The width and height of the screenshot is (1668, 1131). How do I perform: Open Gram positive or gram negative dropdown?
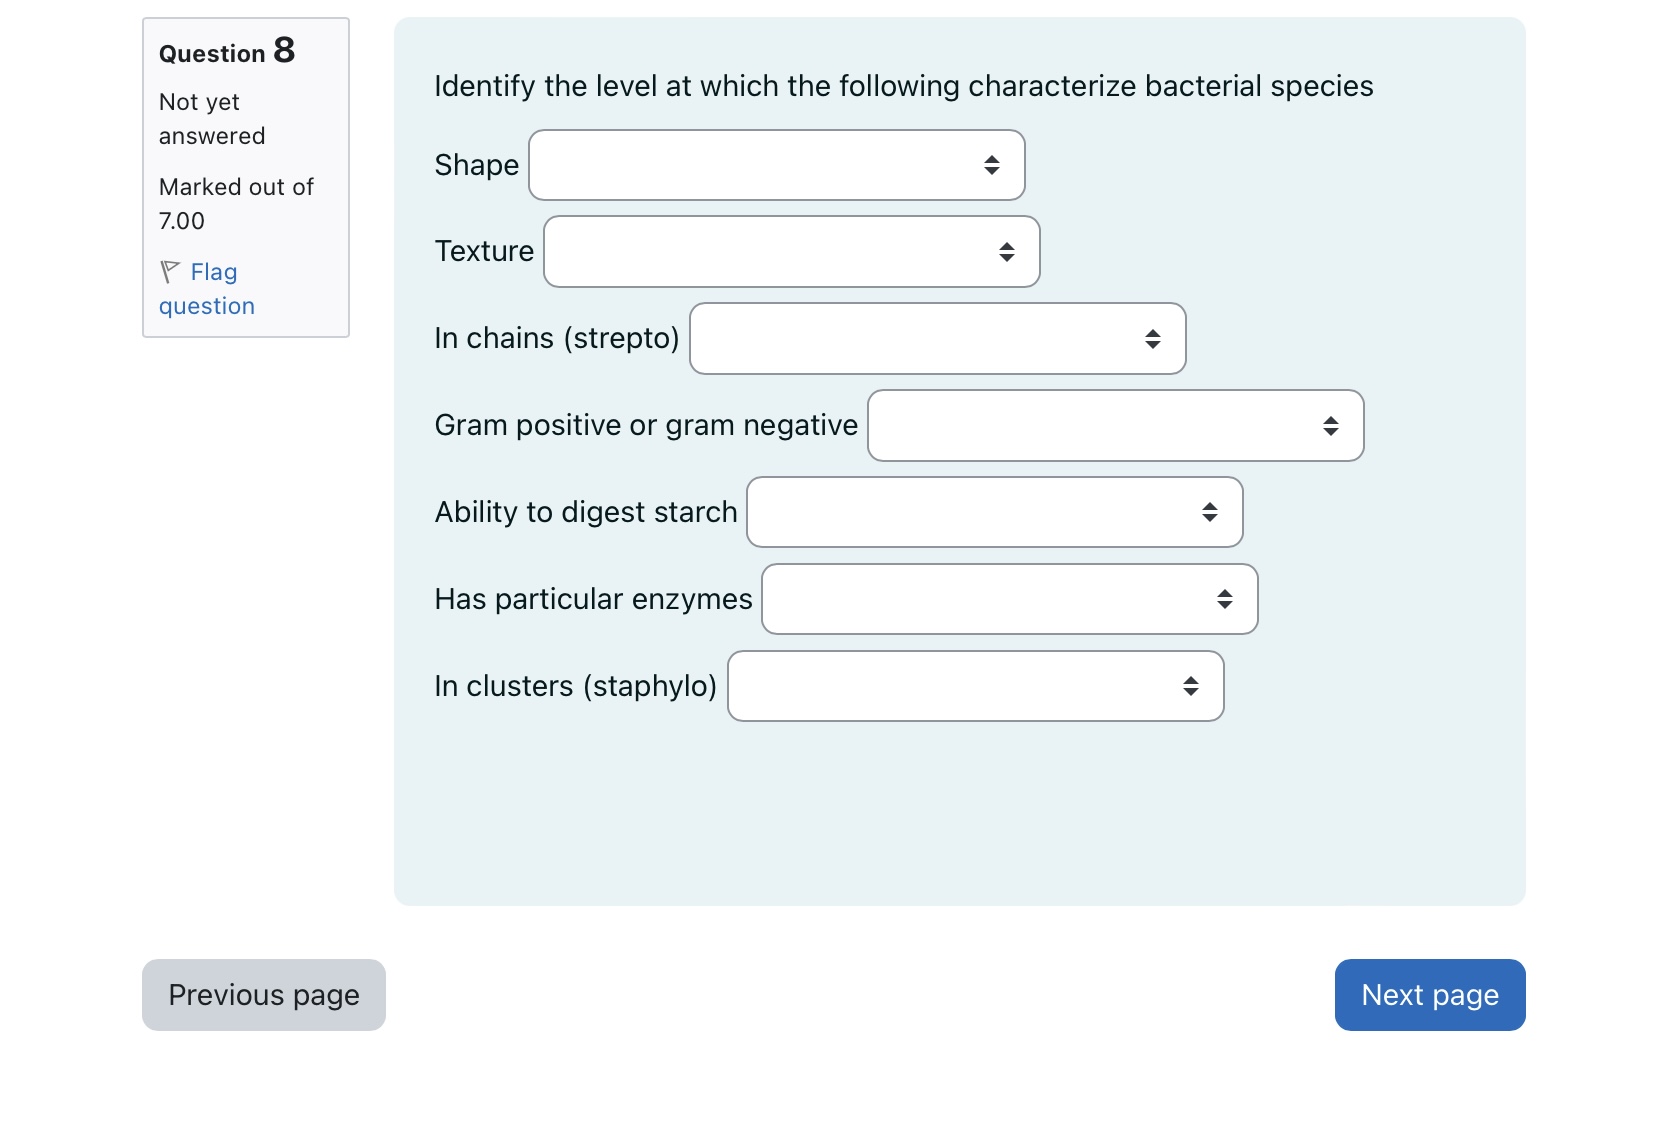coord(1116,426)
